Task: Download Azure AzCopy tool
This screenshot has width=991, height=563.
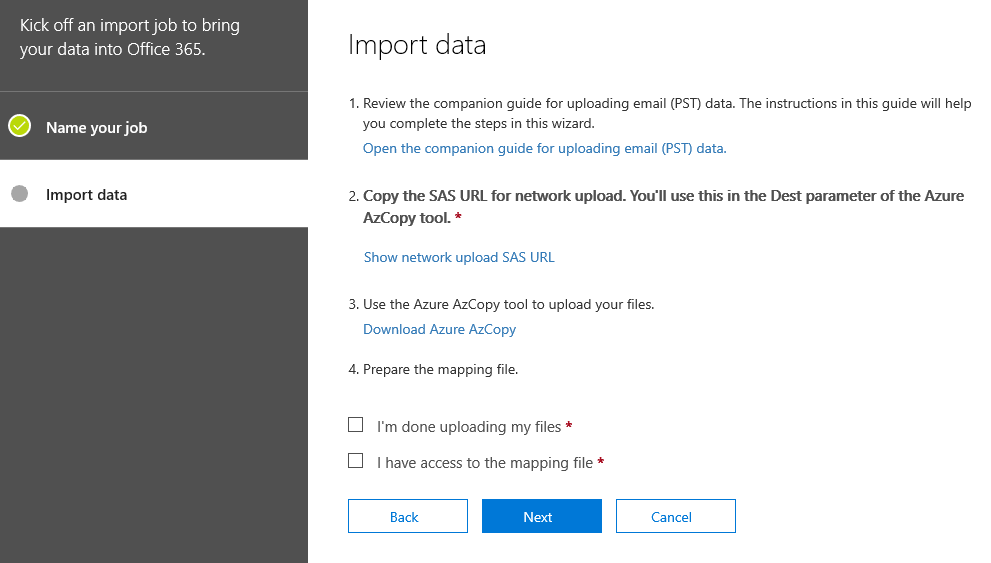Action: (439, 330)
